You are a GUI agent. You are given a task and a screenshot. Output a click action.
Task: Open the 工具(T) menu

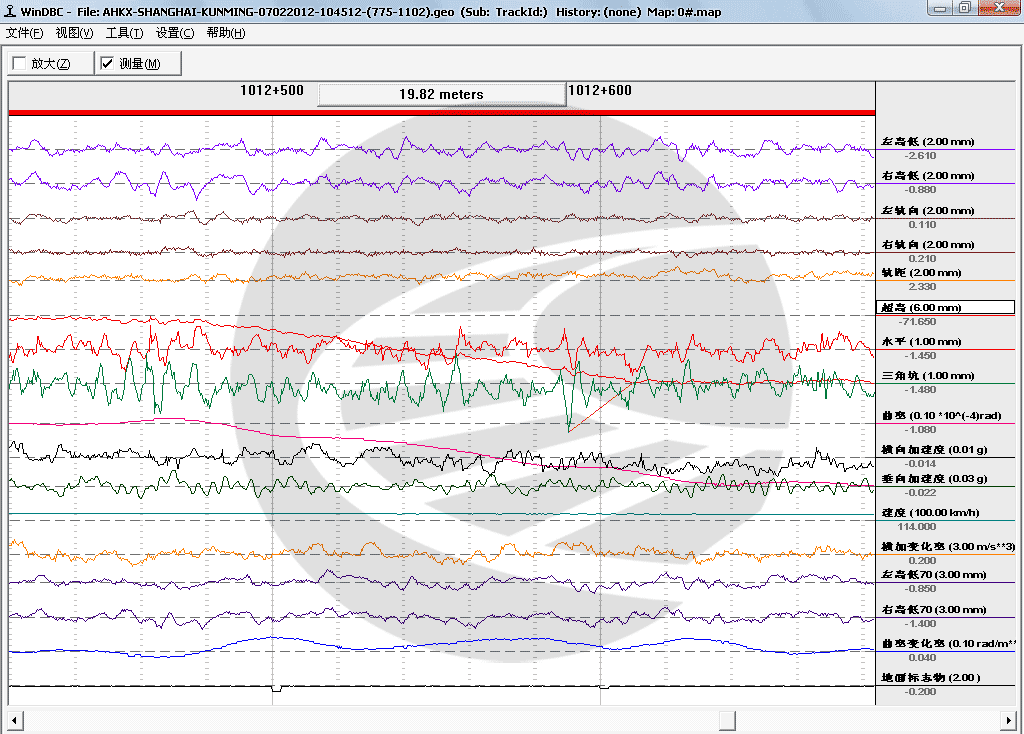click(x=124, y=33)
